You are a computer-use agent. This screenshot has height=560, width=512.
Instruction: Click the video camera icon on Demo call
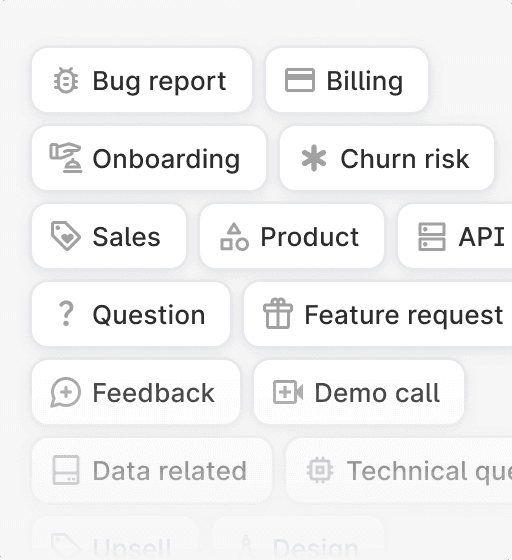tap(288, 392)
